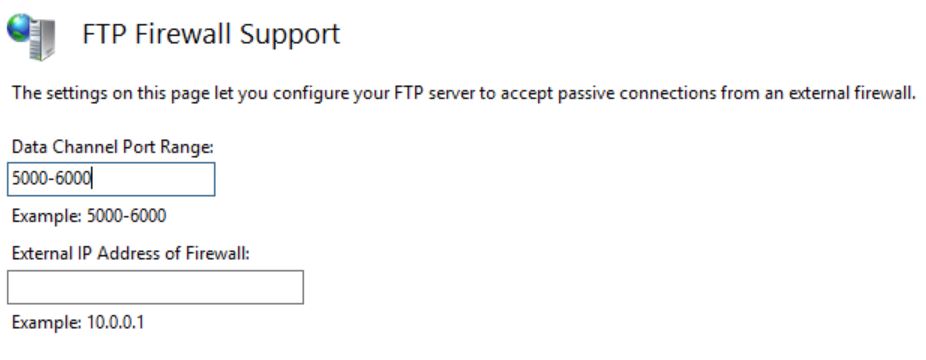
Task: Focus the External IP Address of Firewall field
Action: (155, 287)
